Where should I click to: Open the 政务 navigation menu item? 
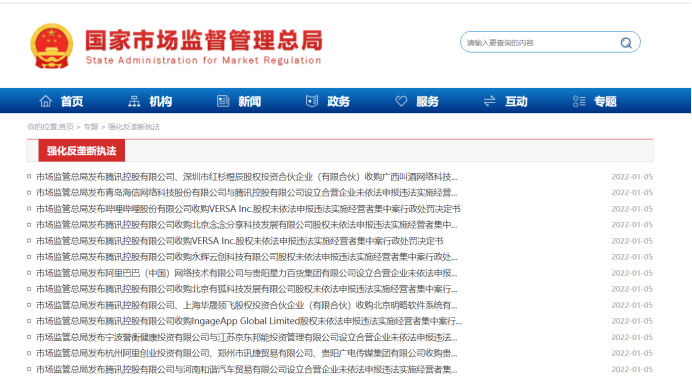tap(338, 102)
